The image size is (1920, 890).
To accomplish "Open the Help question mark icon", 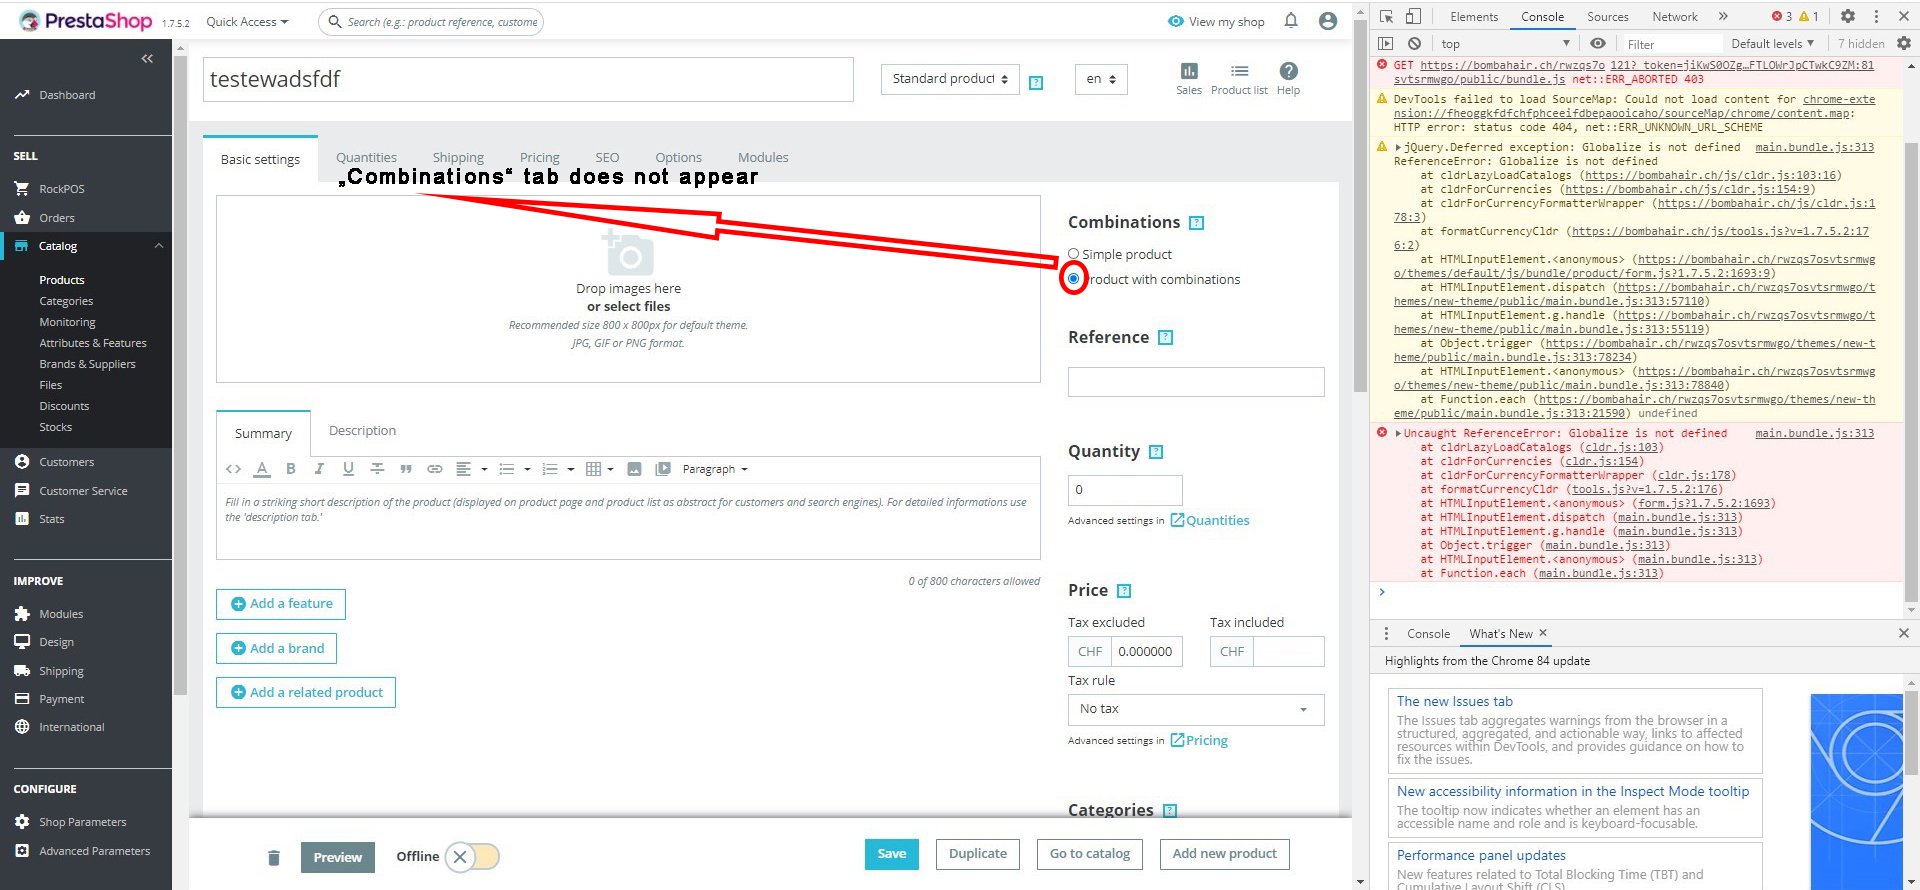I will (x=1289, y=78).
